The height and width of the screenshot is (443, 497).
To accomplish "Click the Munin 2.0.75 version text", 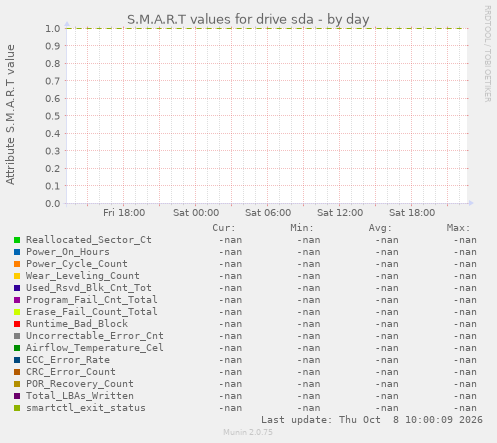I will tap(248, 432).
